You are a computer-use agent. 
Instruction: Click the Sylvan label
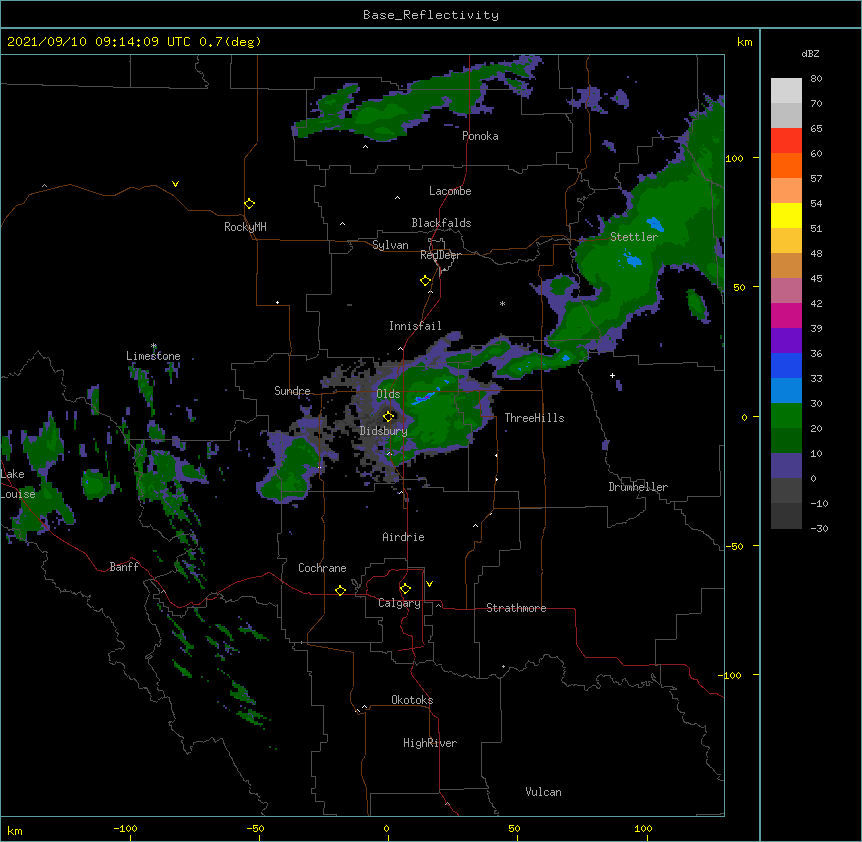pos(390,245)
